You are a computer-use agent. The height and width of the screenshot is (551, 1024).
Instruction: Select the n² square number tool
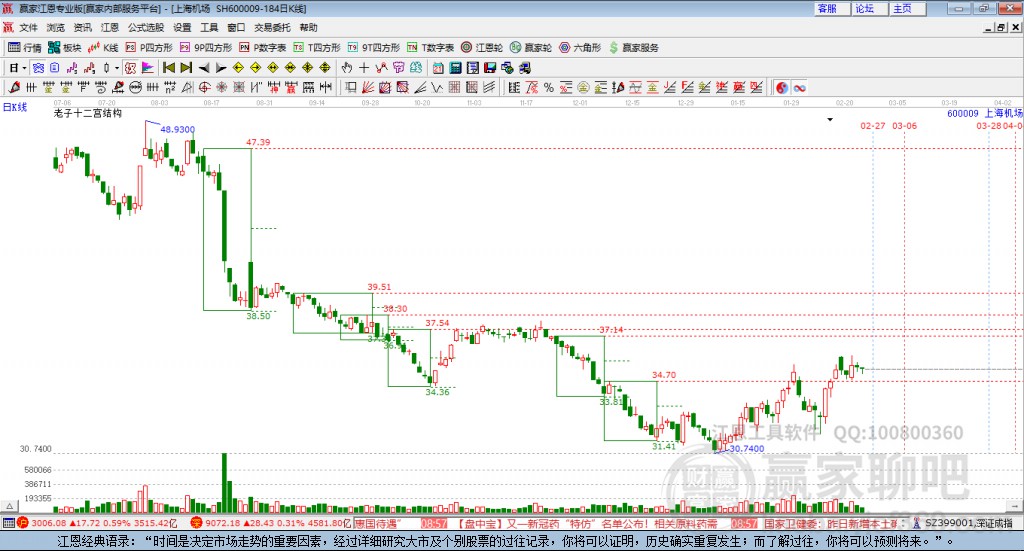point(170,87)
